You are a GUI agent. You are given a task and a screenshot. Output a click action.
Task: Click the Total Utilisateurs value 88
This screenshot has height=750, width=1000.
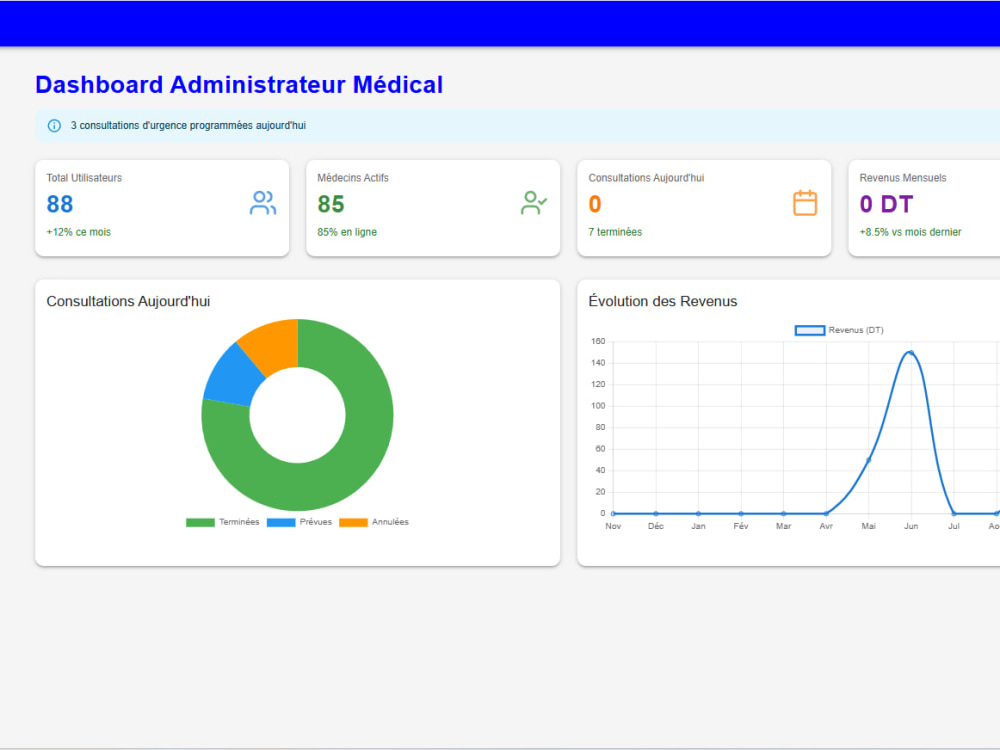click(60, 204)
